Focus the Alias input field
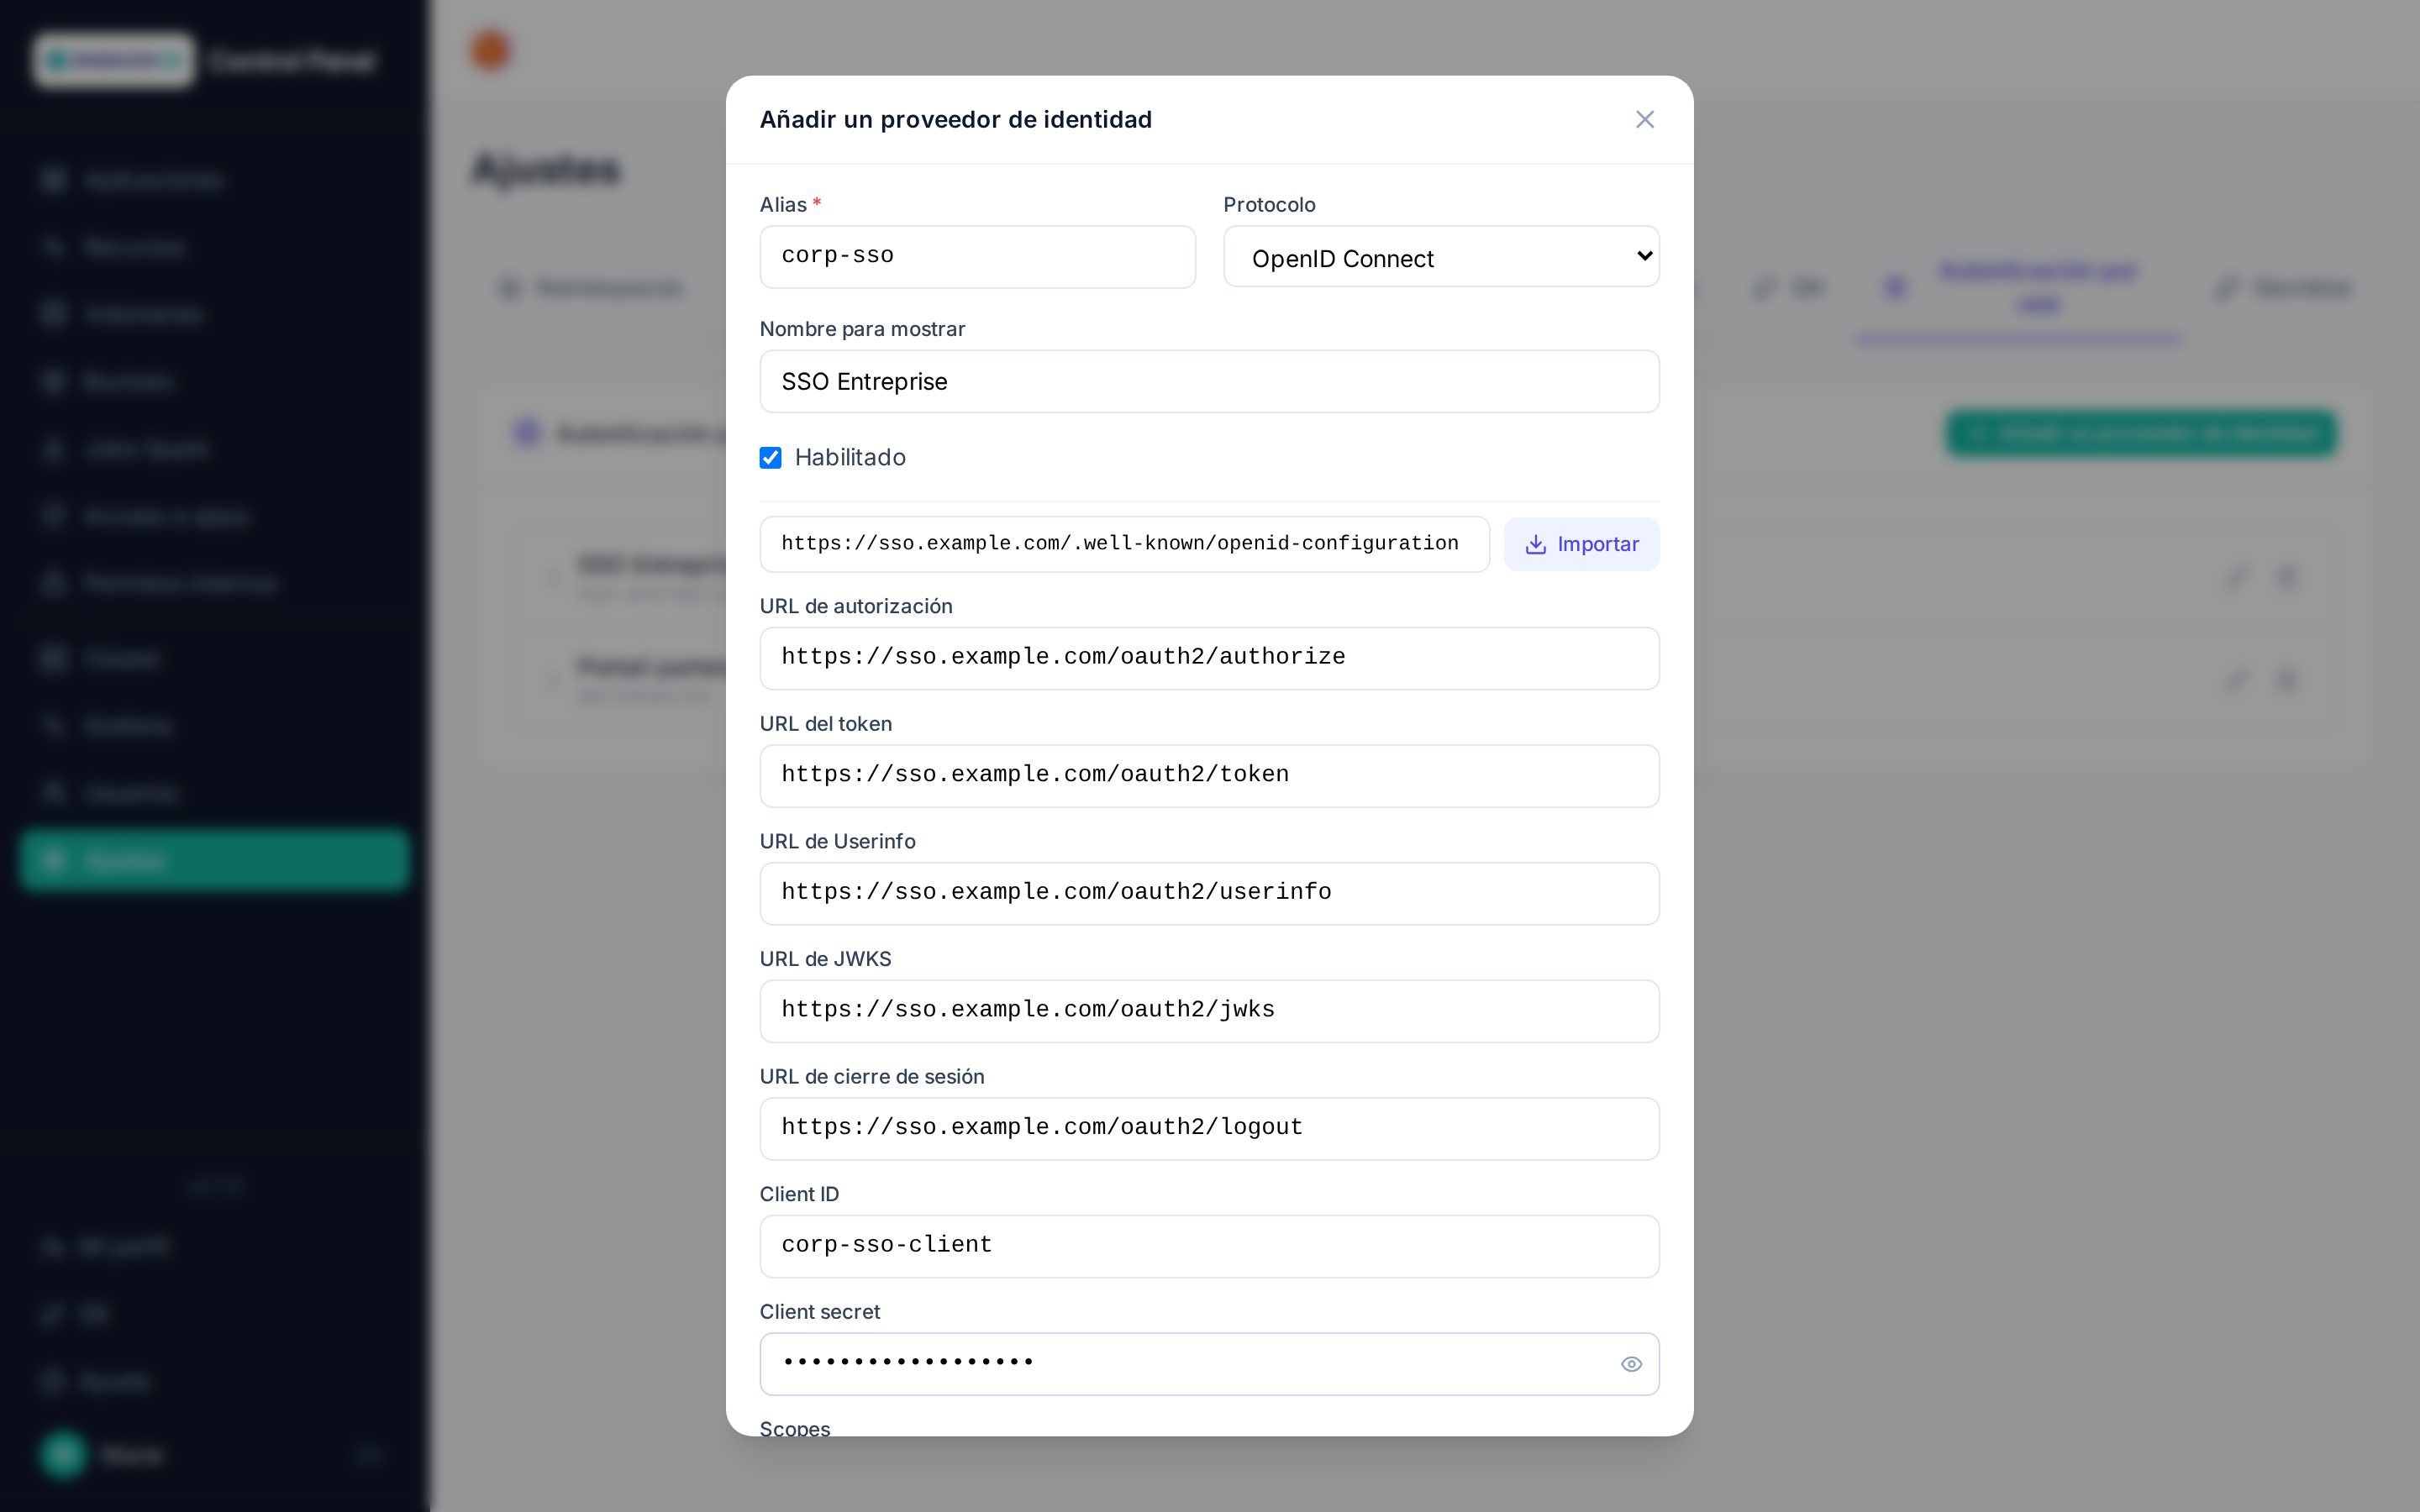 (977, 257)
